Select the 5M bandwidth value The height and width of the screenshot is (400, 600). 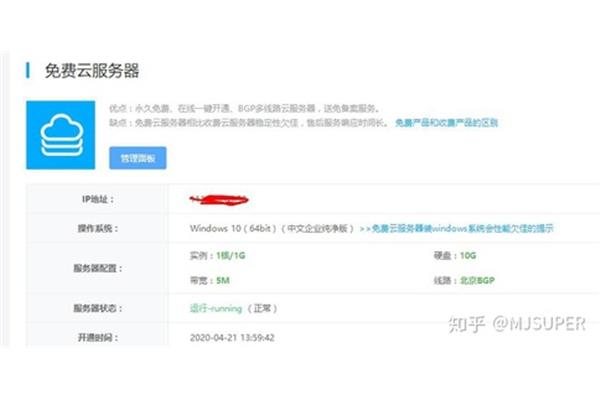(223, 280)
